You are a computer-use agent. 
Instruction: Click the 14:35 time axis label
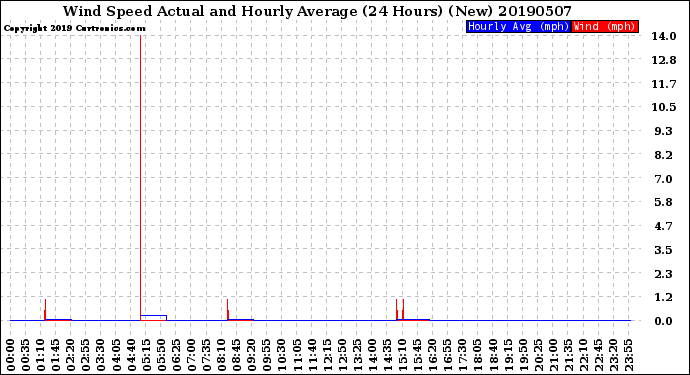[388, 355]
